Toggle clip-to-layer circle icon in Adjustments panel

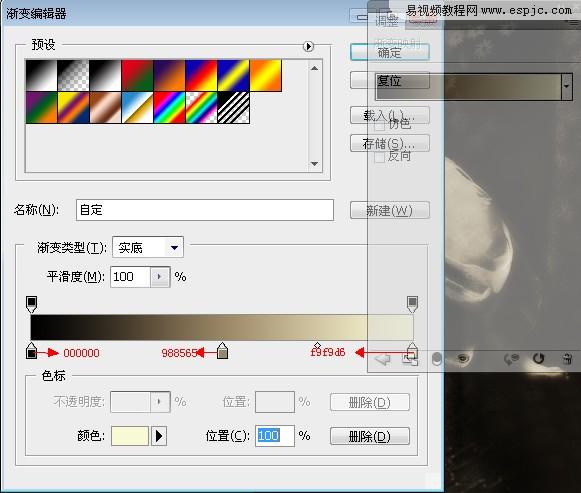coord(437,359)
